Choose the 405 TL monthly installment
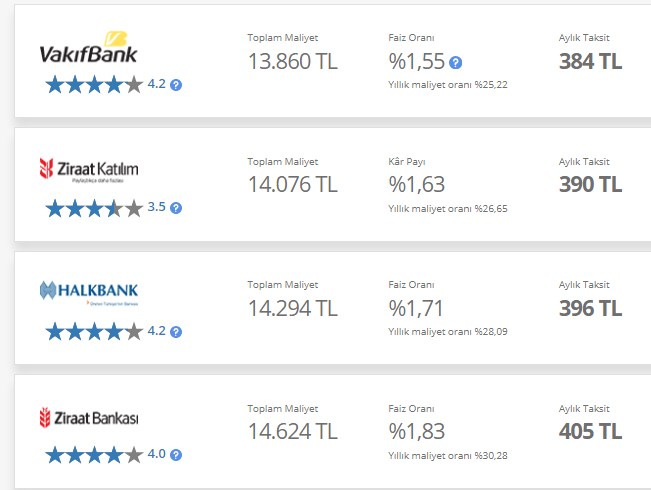651x490 pixels. click(x=590, y=431)
